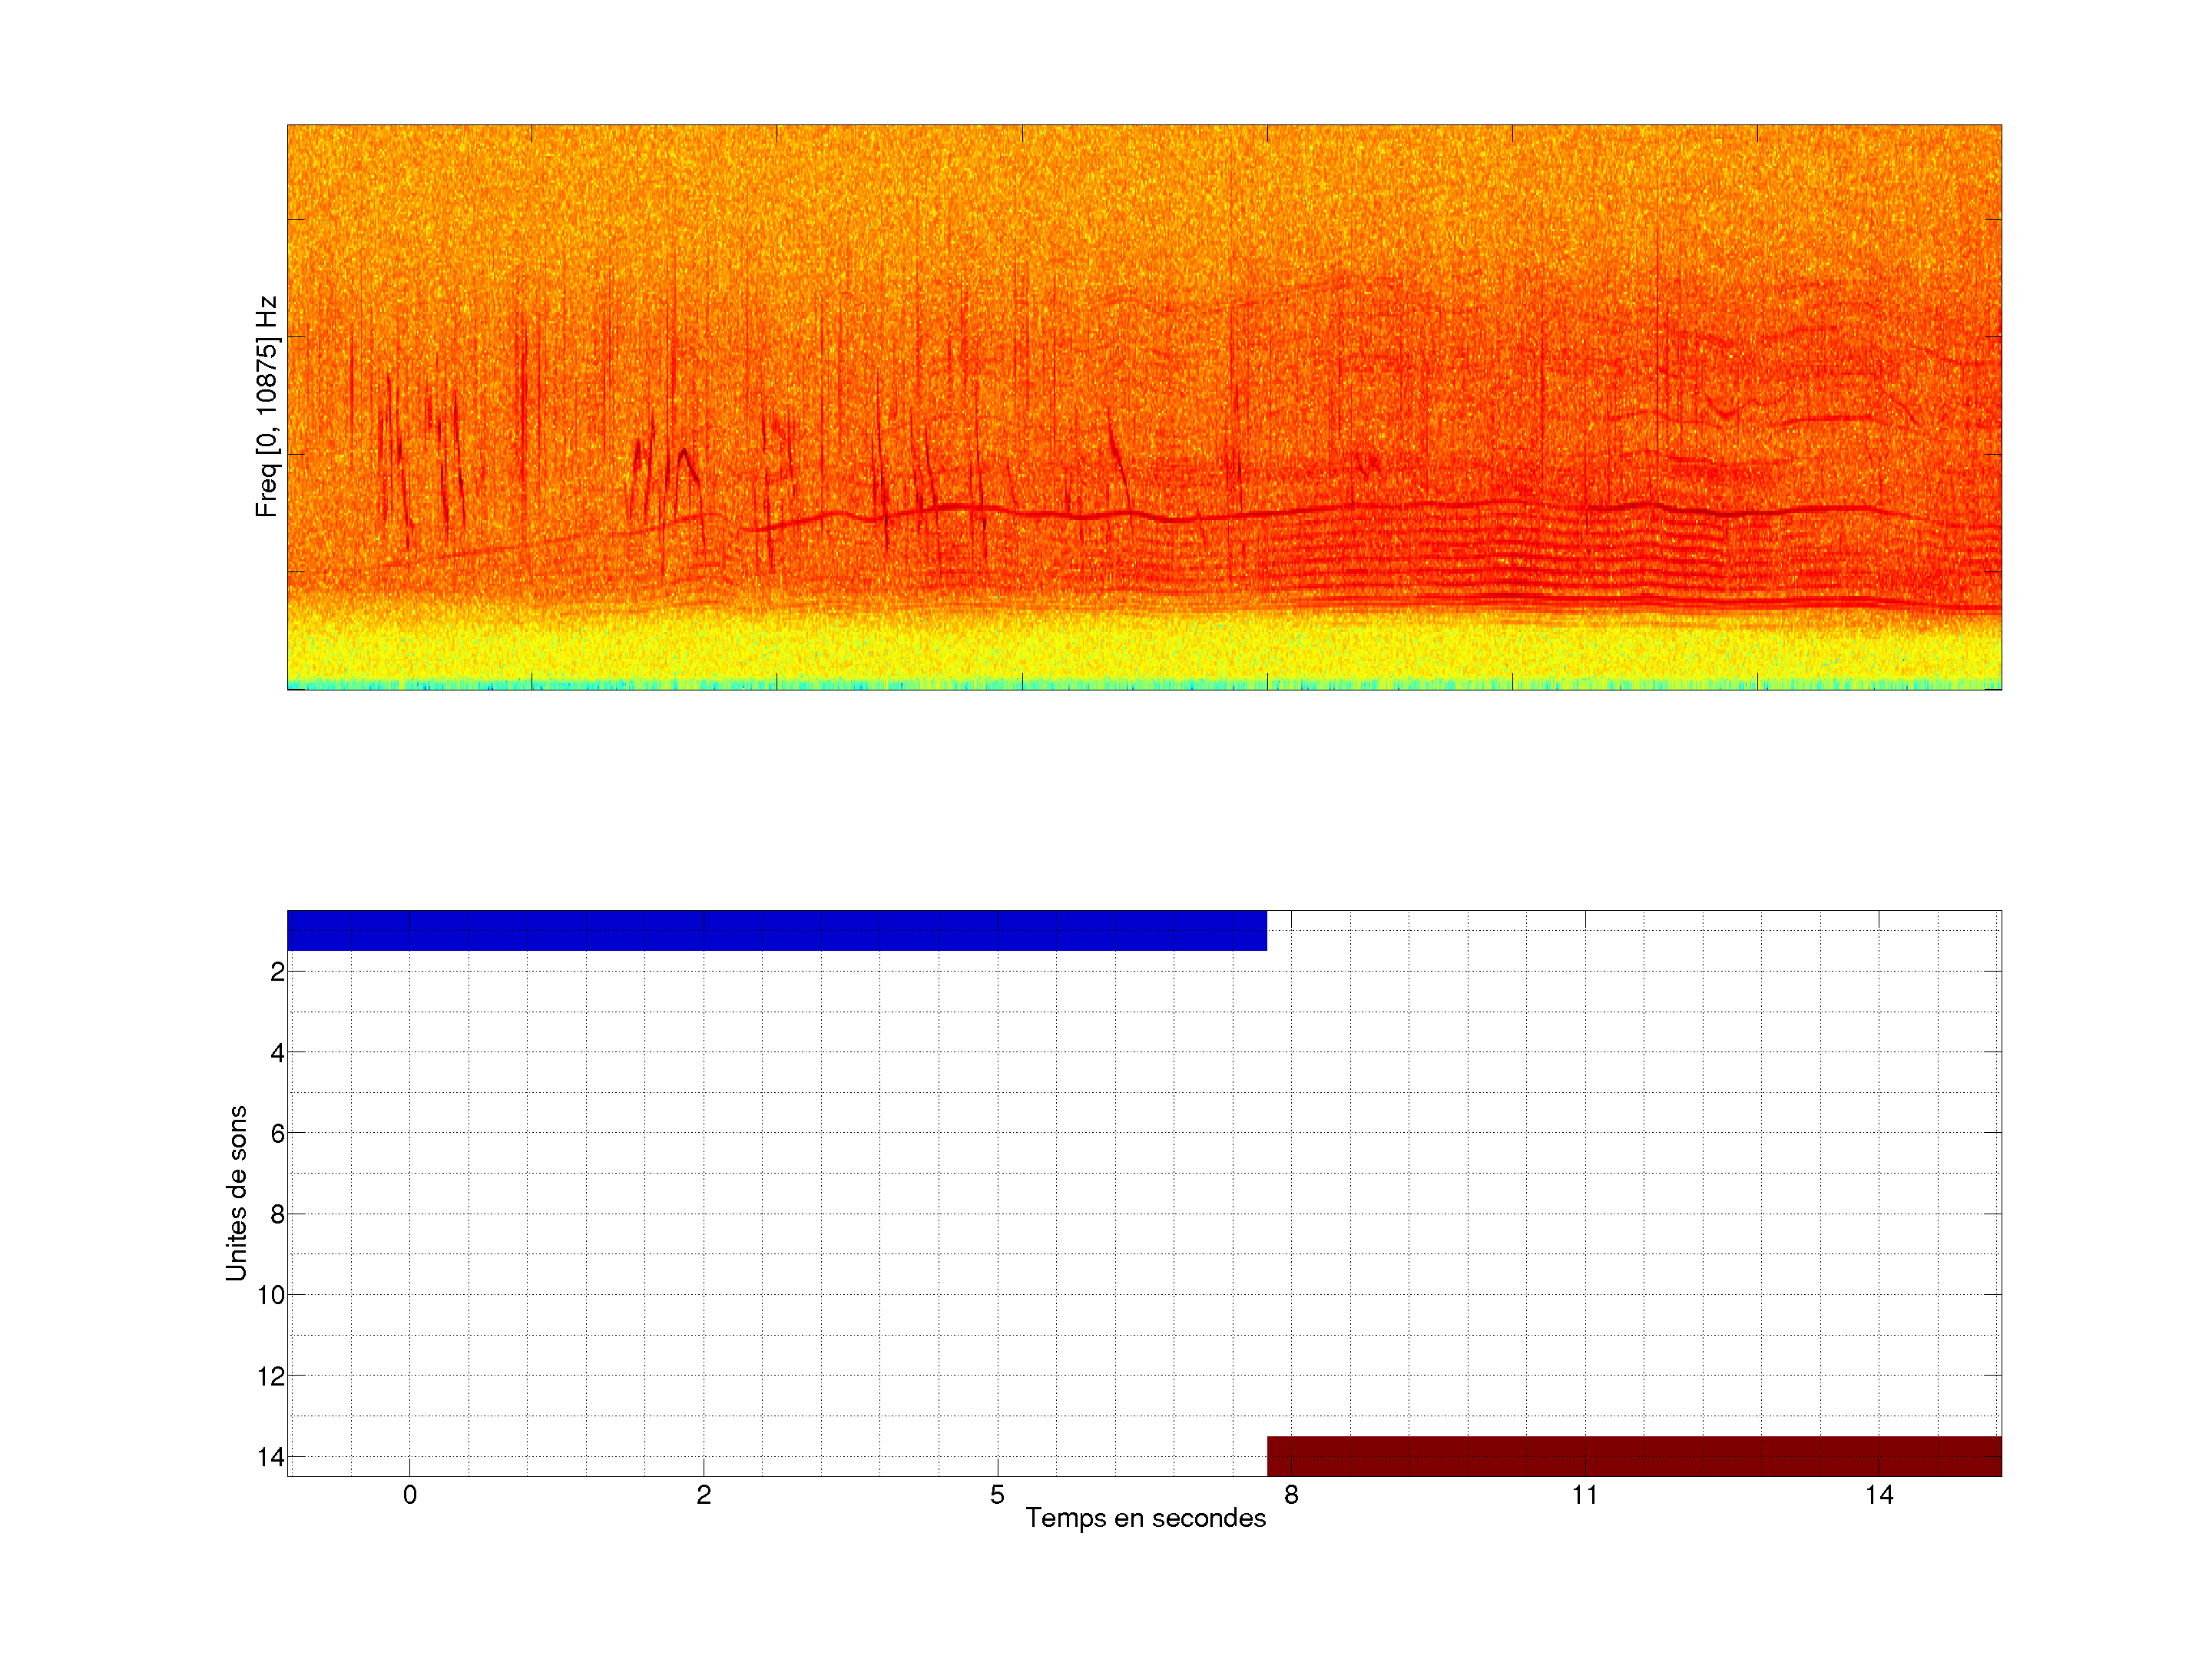Click y-axis tick label 2
The image size is (2212, 1659).
[277, 972]
